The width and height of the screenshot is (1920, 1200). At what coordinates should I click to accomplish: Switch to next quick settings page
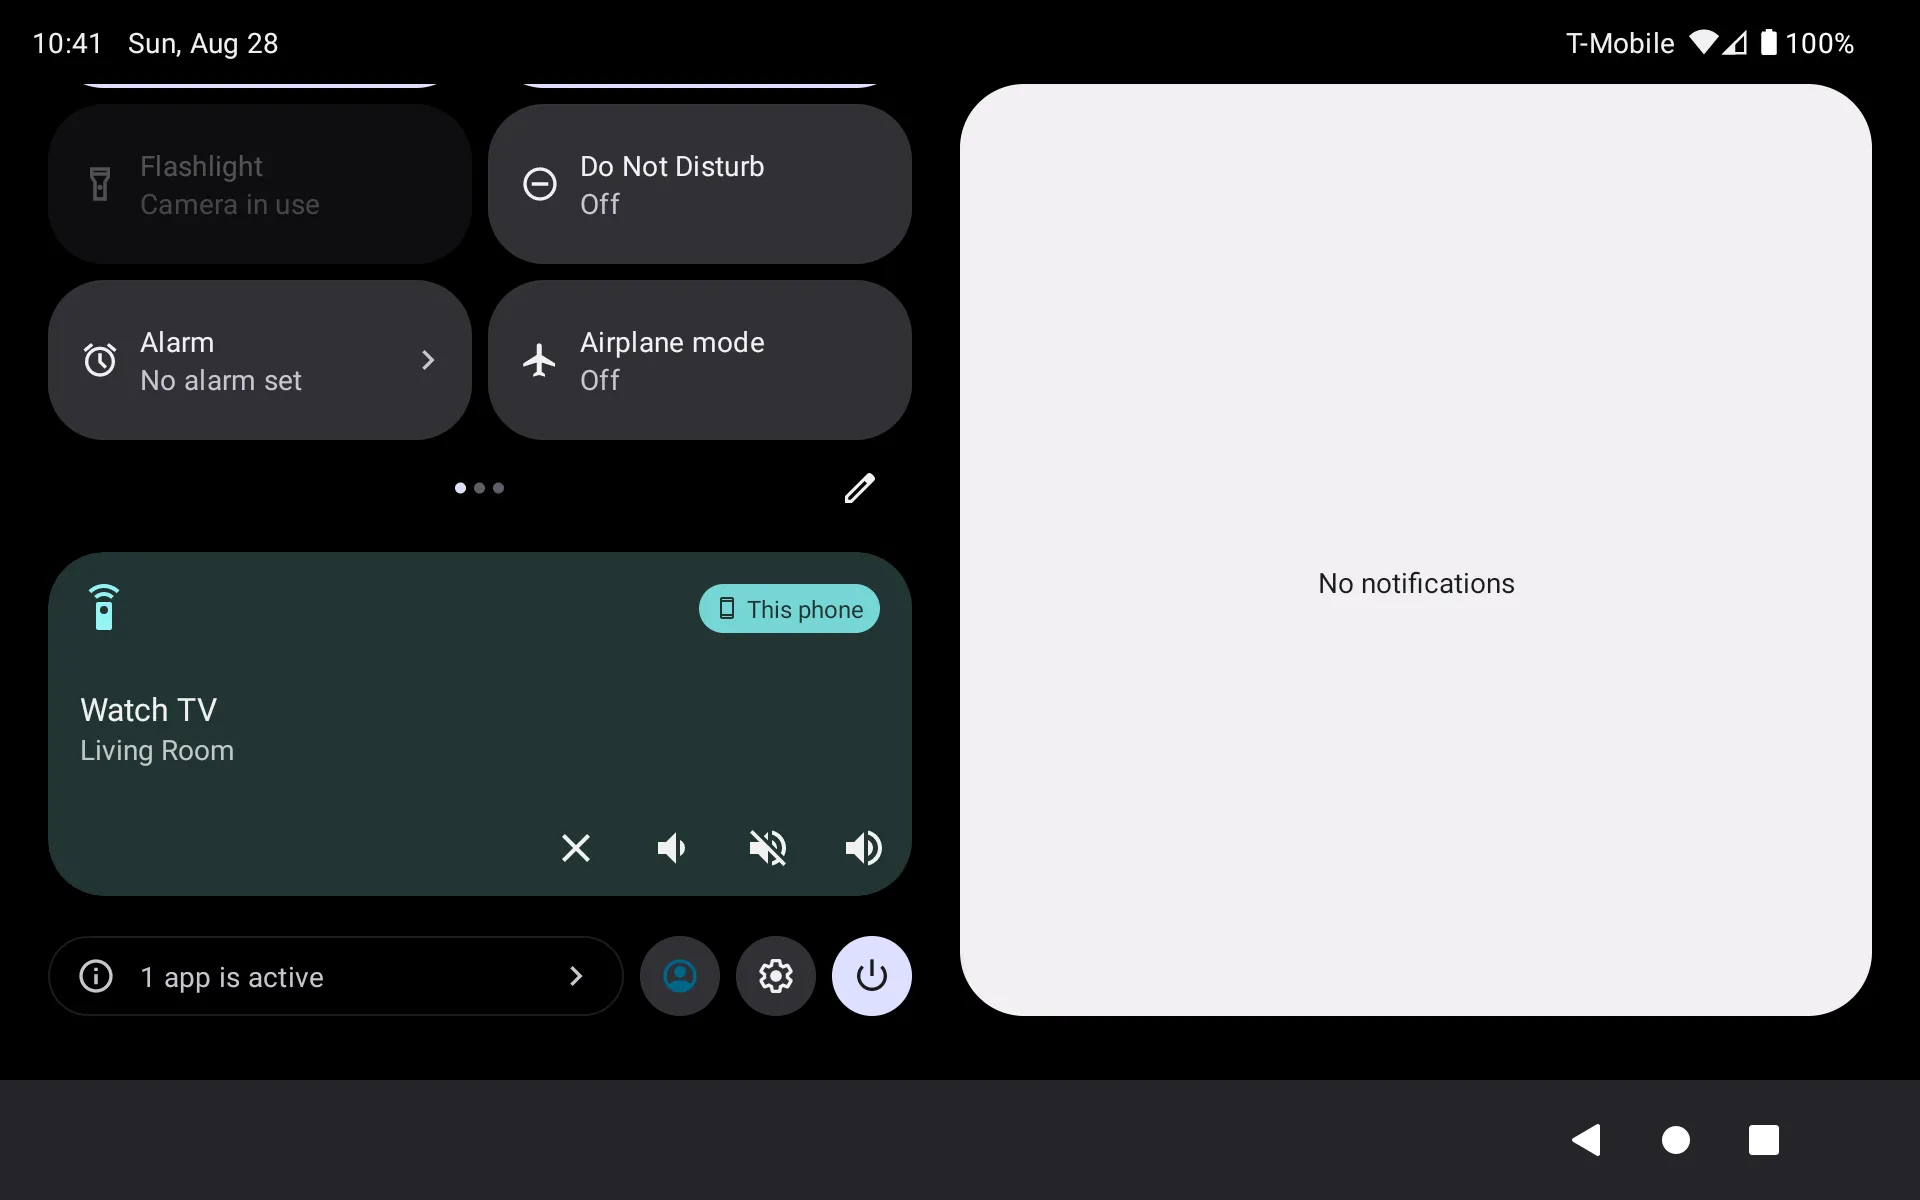click(481, 487)
